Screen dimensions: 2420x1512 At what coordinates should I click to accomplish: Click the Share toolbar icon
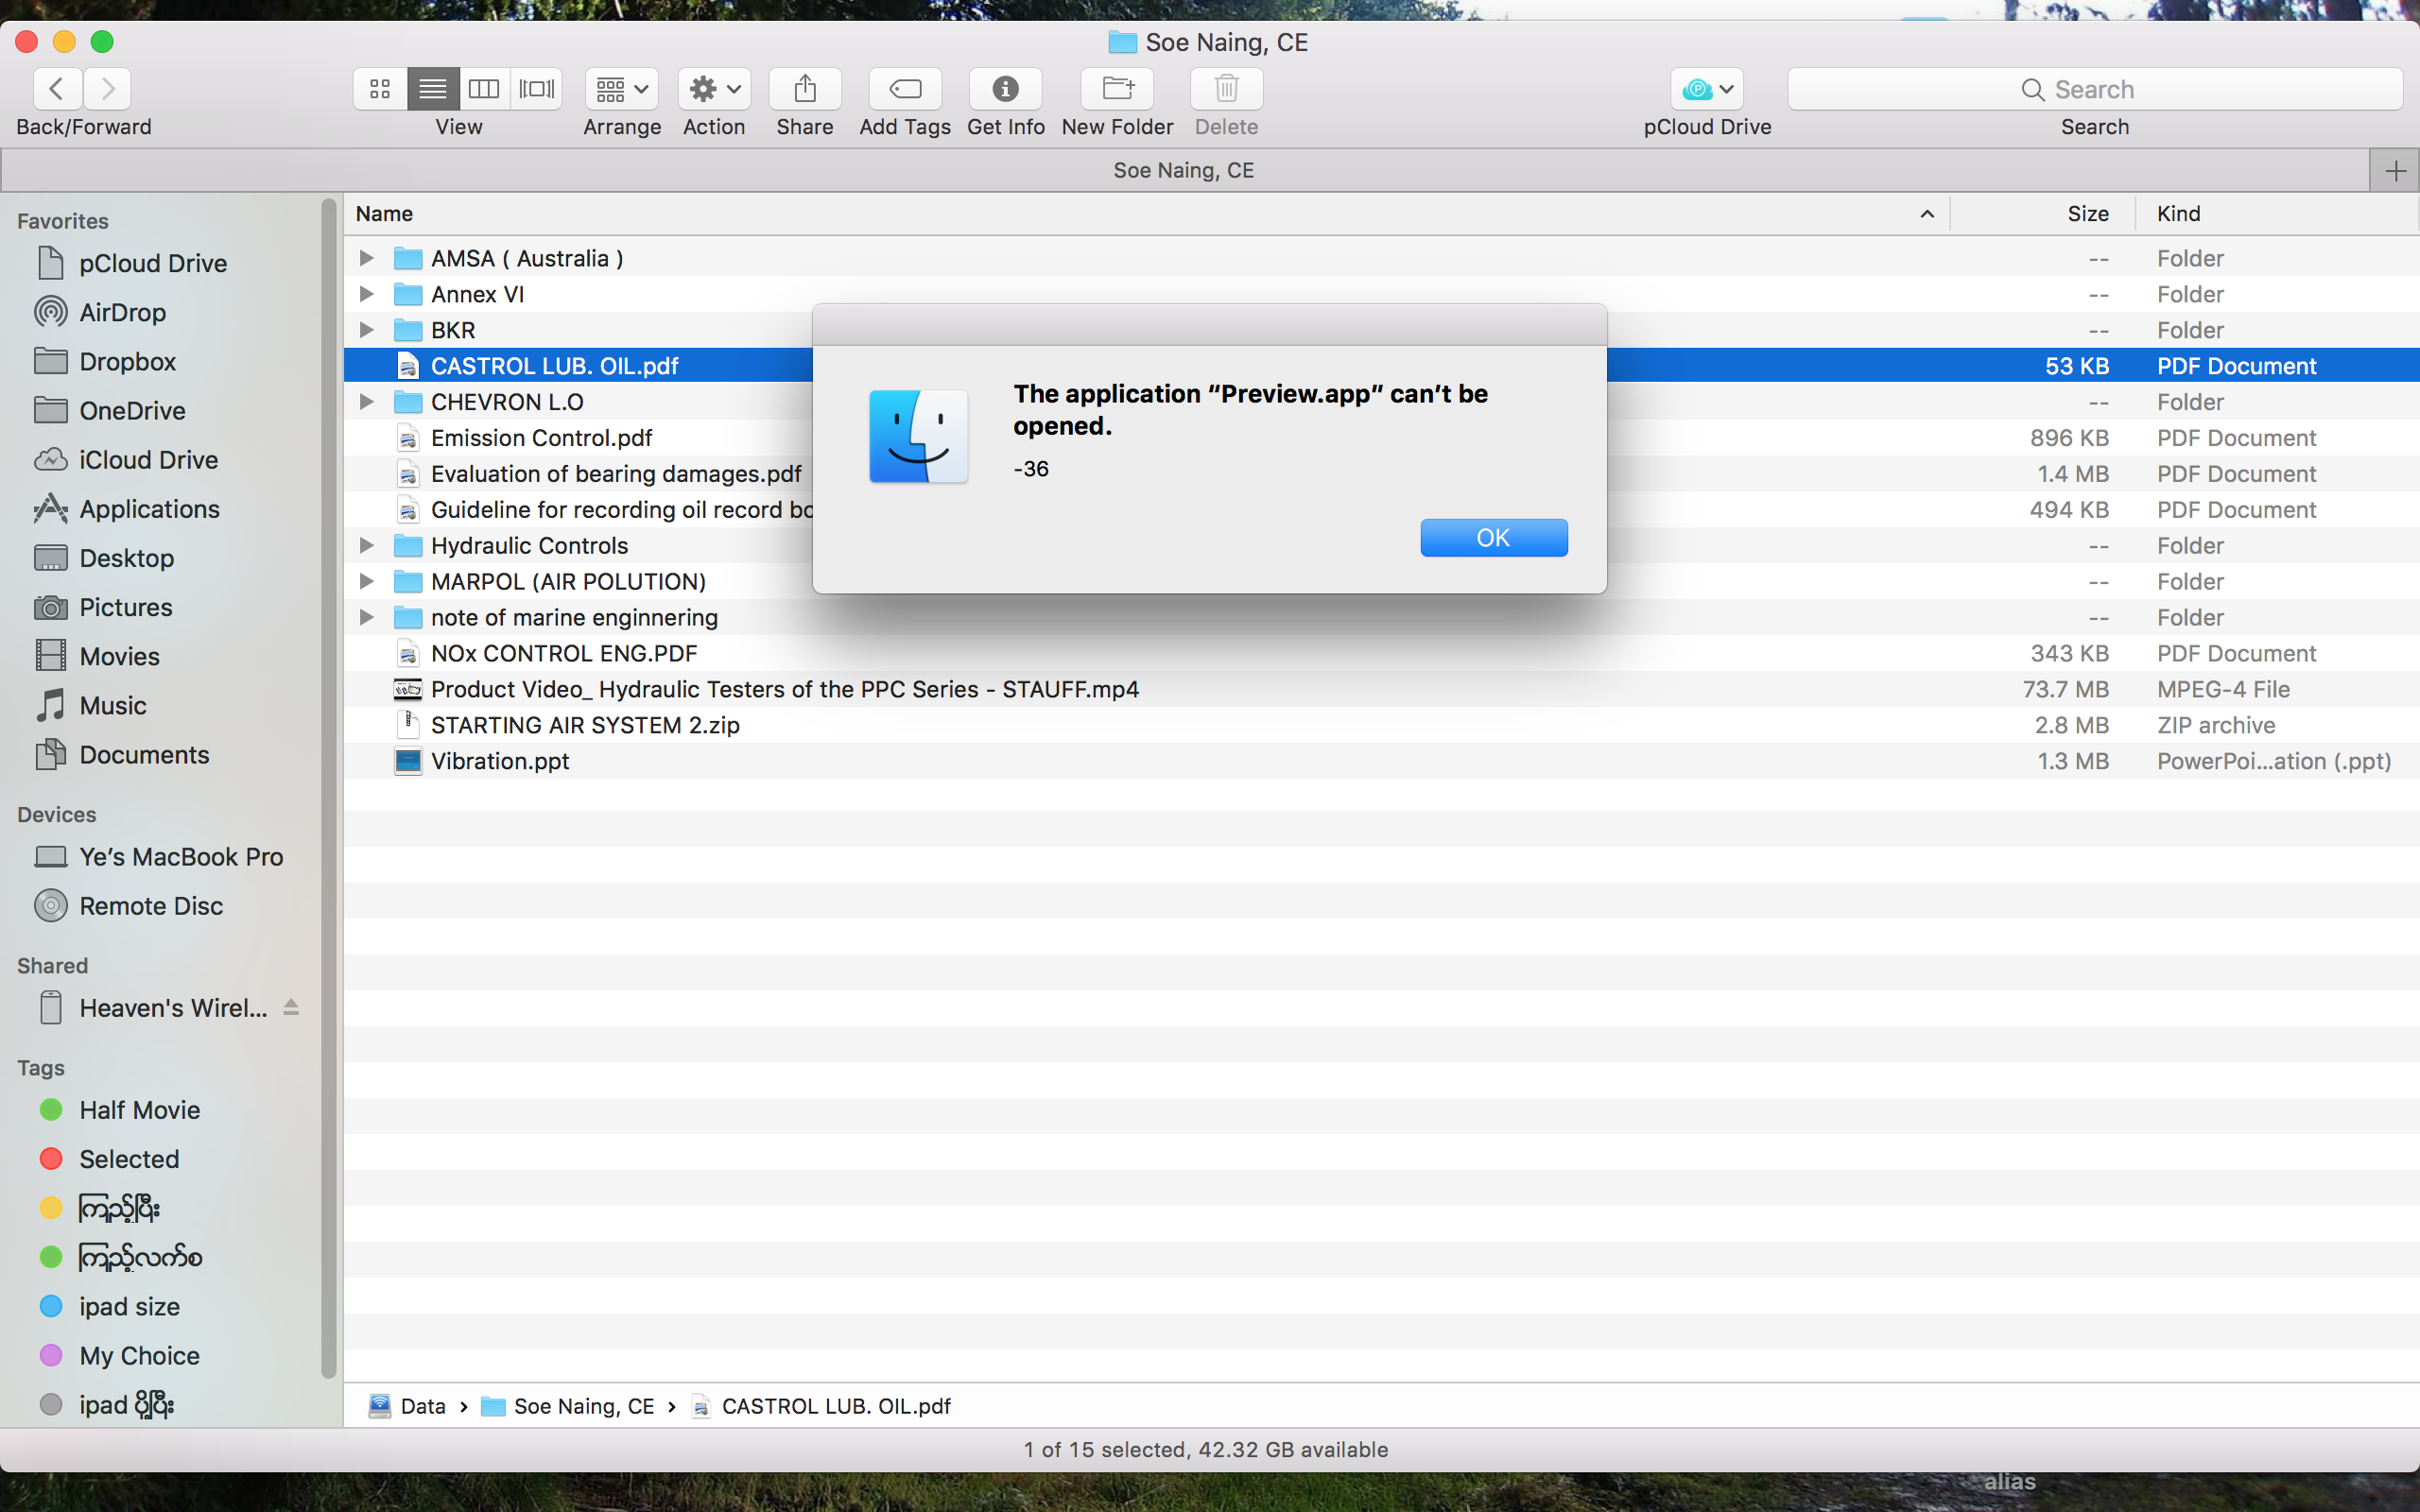[804, 89]
